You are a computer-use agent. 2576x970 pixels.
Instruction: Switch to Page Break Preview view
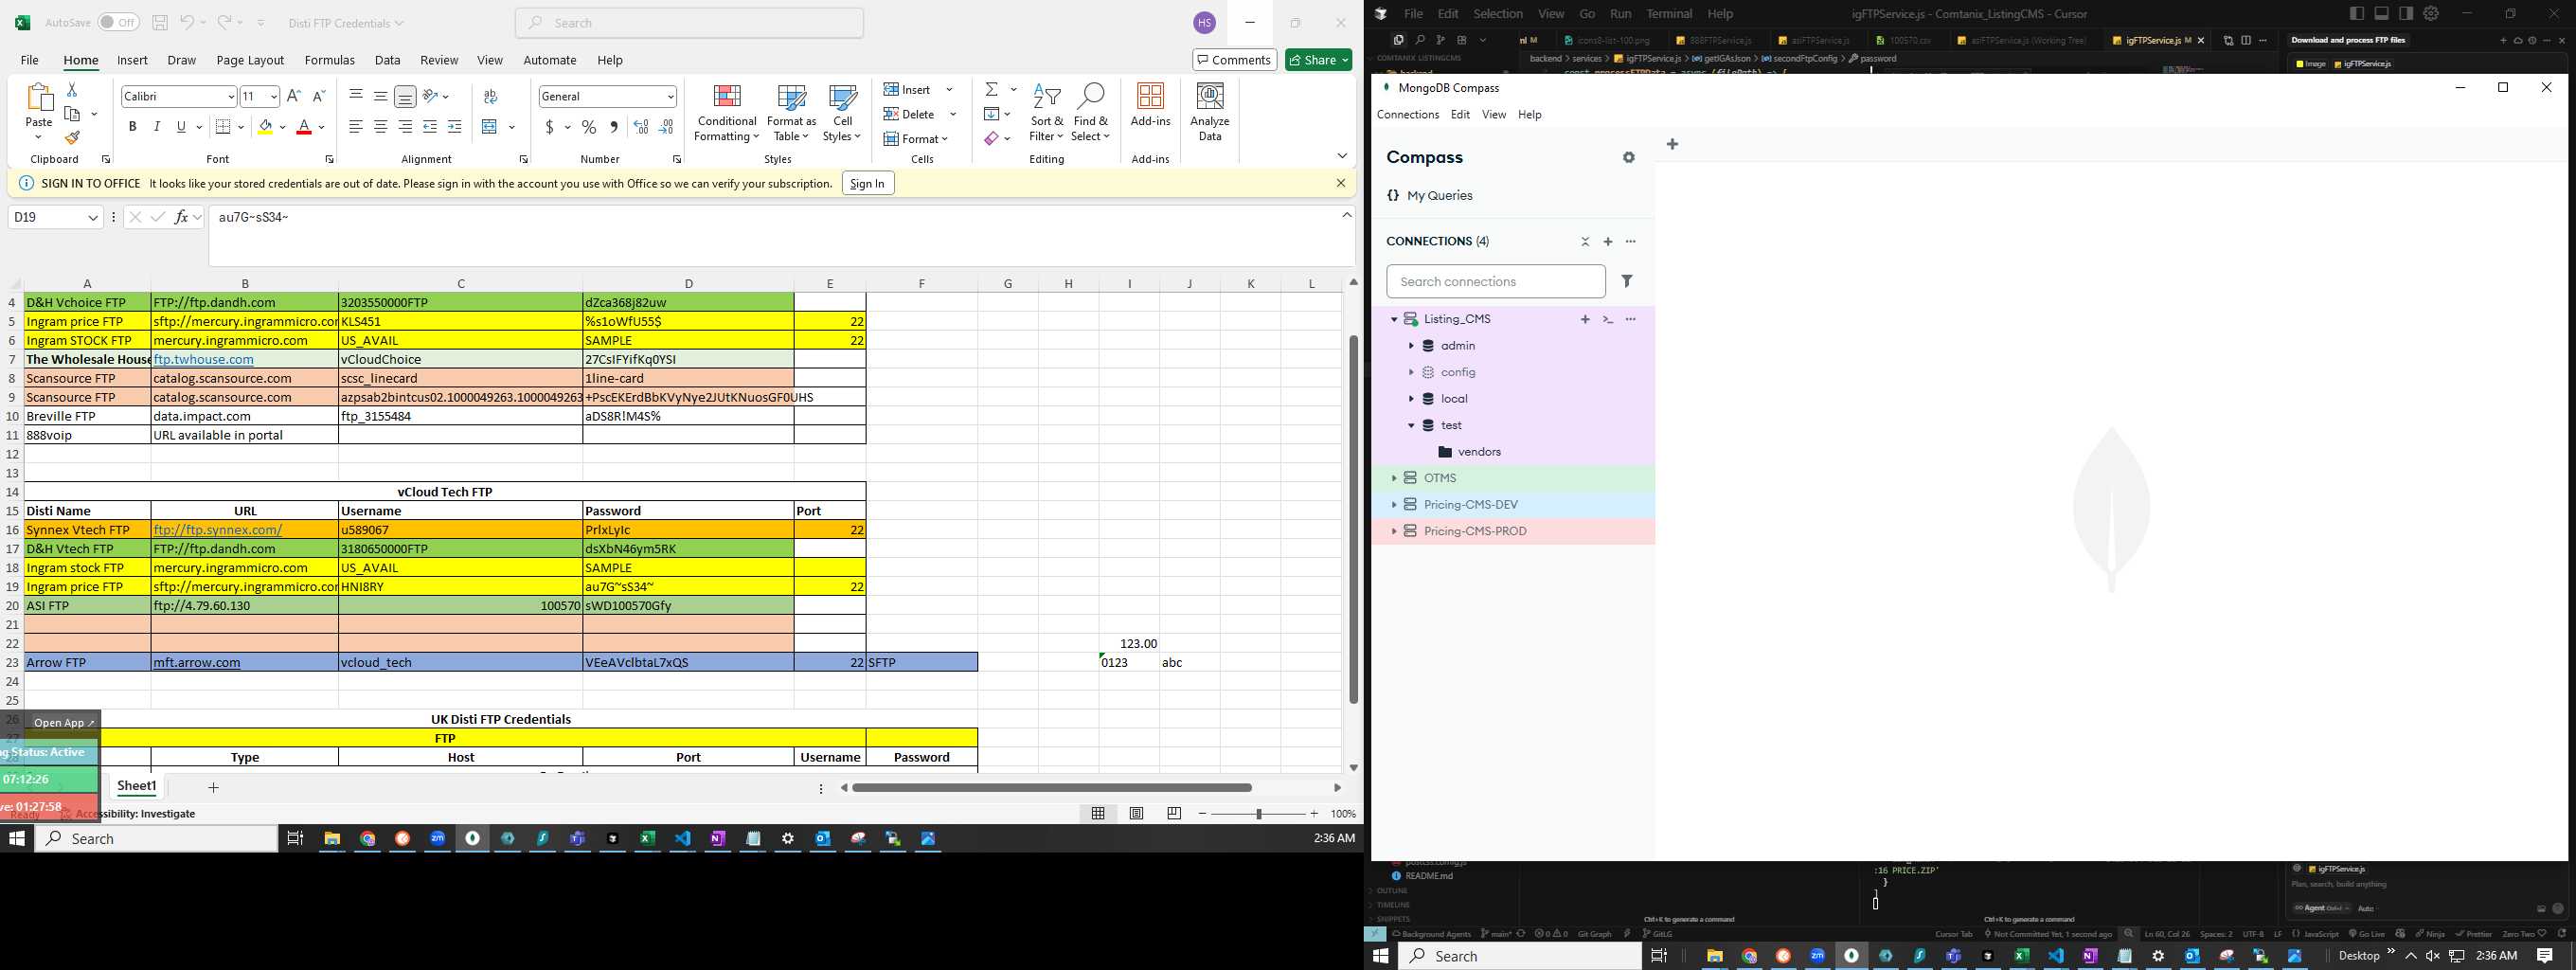coord(1174,814)
